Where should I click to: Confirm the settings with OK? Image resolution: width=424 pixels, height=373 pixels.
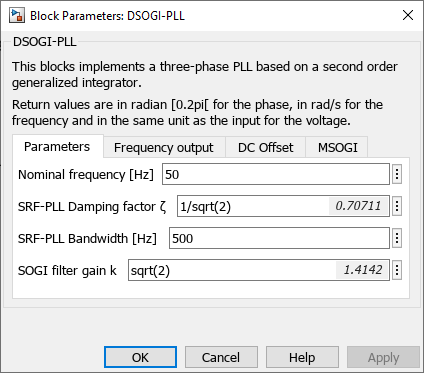tap(140, 357)
